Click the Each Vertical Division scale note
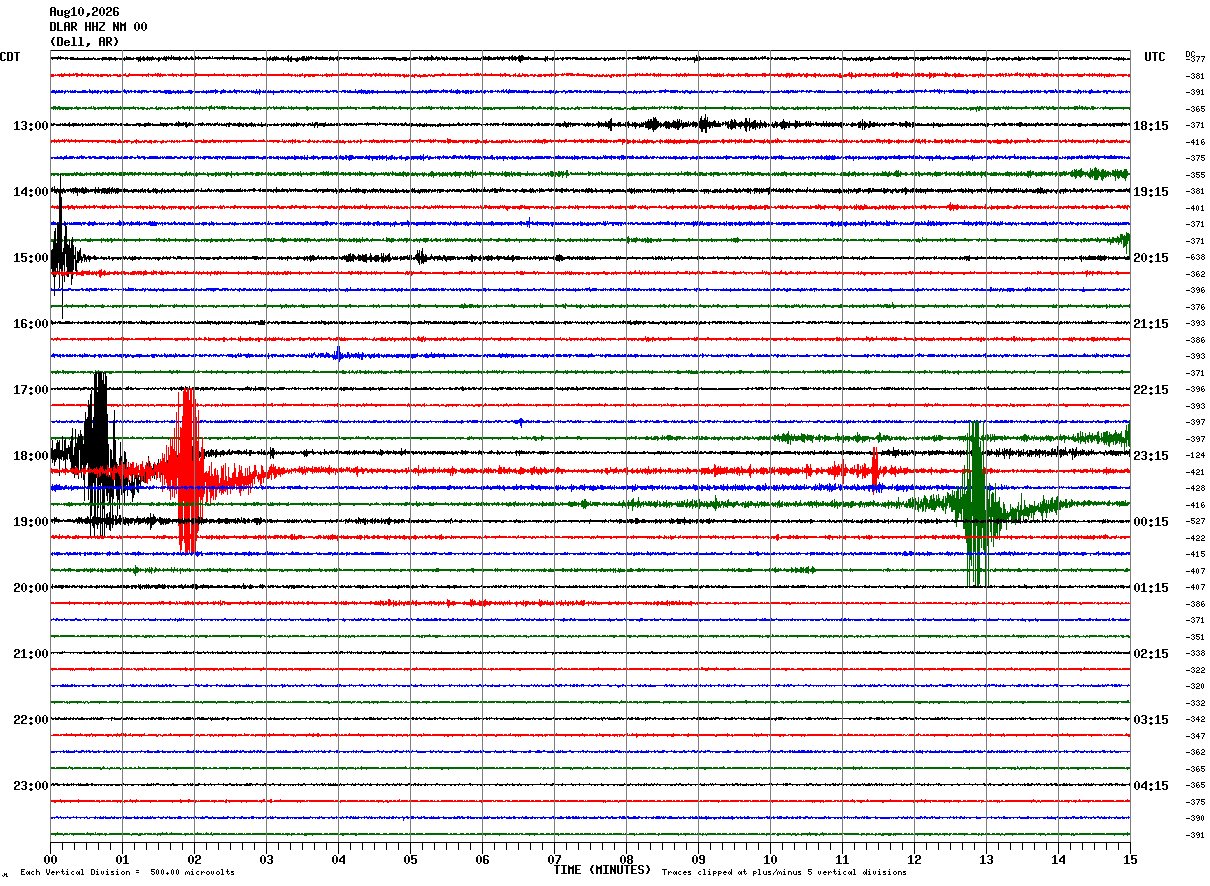Screen dimensions: 1210x886 tap(127, 872)
